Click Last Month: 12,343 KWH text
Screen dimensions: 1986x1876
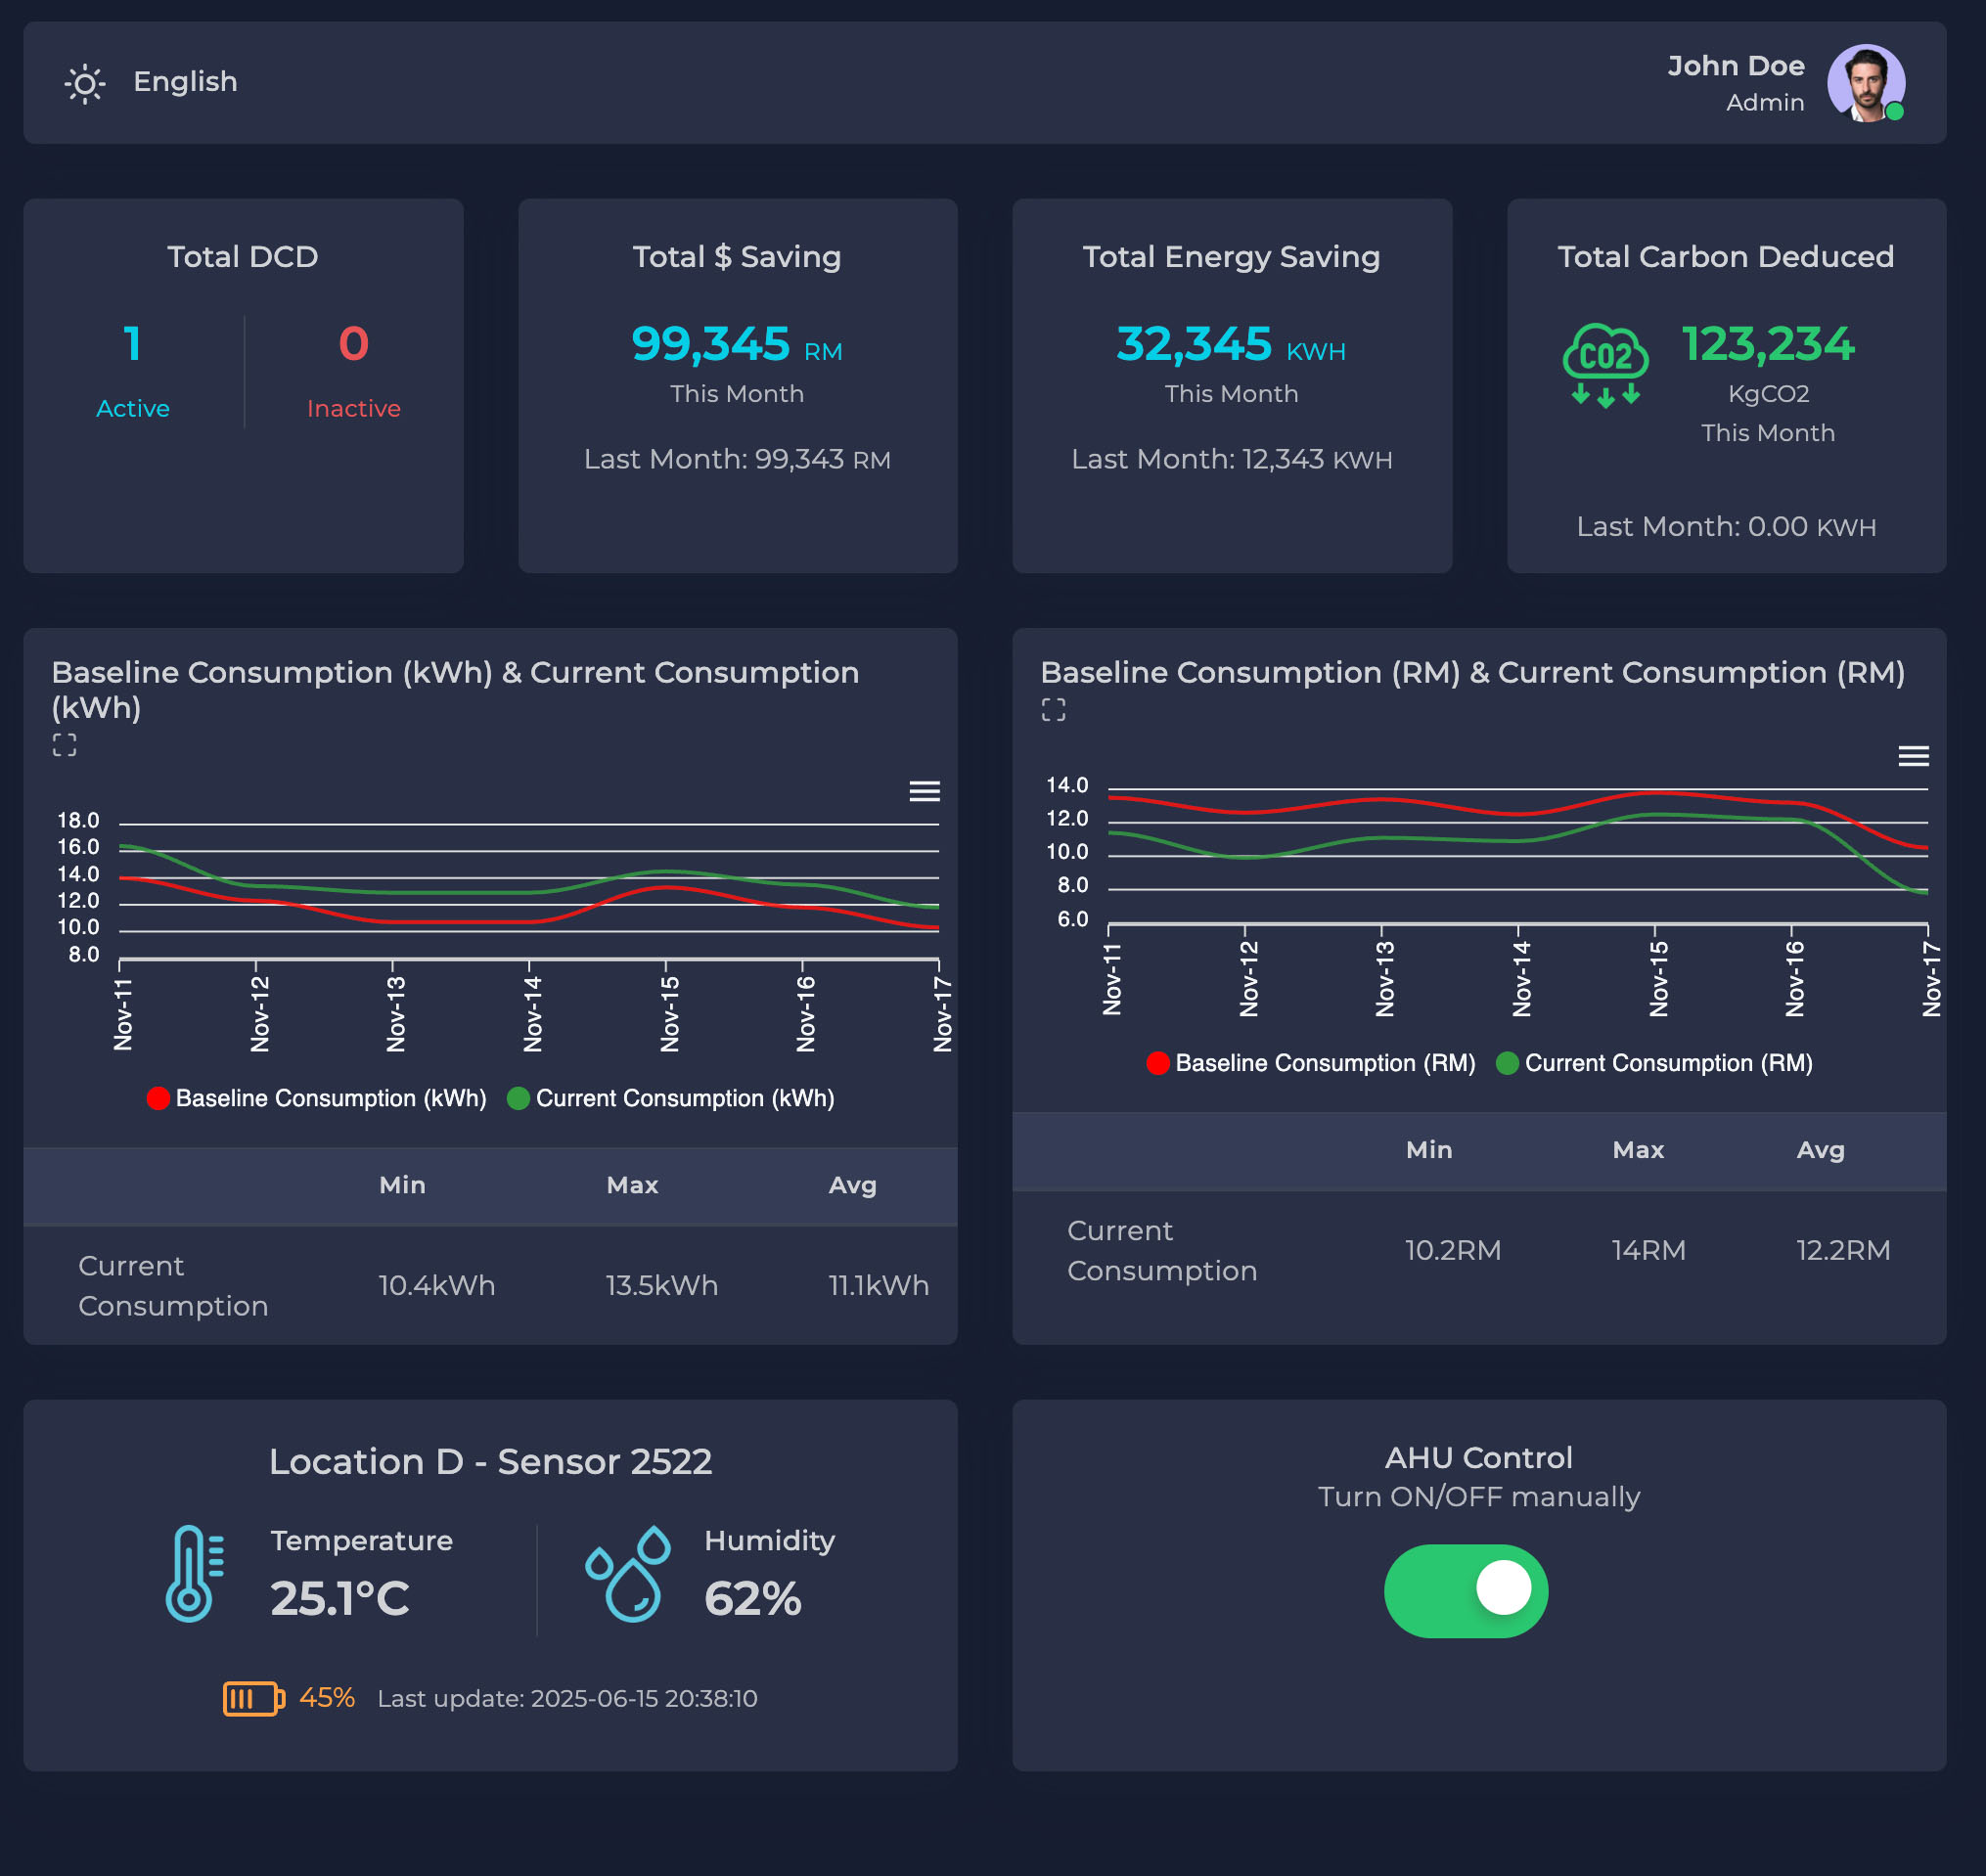tap(1231, 459)
